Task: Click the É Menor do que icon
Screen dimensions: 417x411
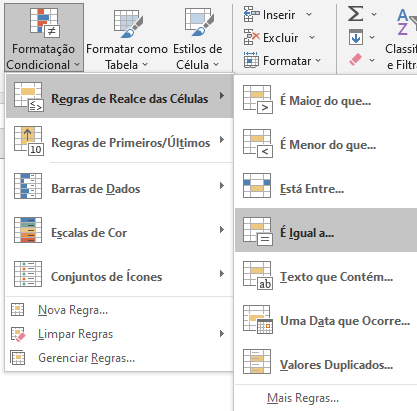Action: [258, 143]
